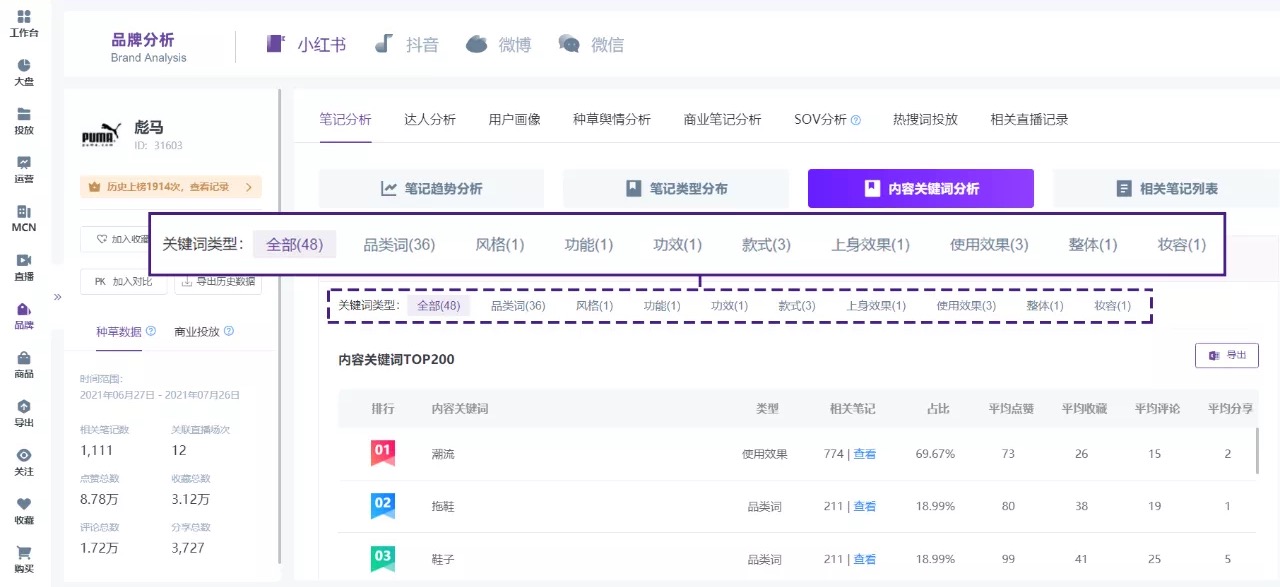The height and width of the screenshot is (587, 1280).
Task: Click the 点赞总数 value 8.78万
Action: (100, 499)
